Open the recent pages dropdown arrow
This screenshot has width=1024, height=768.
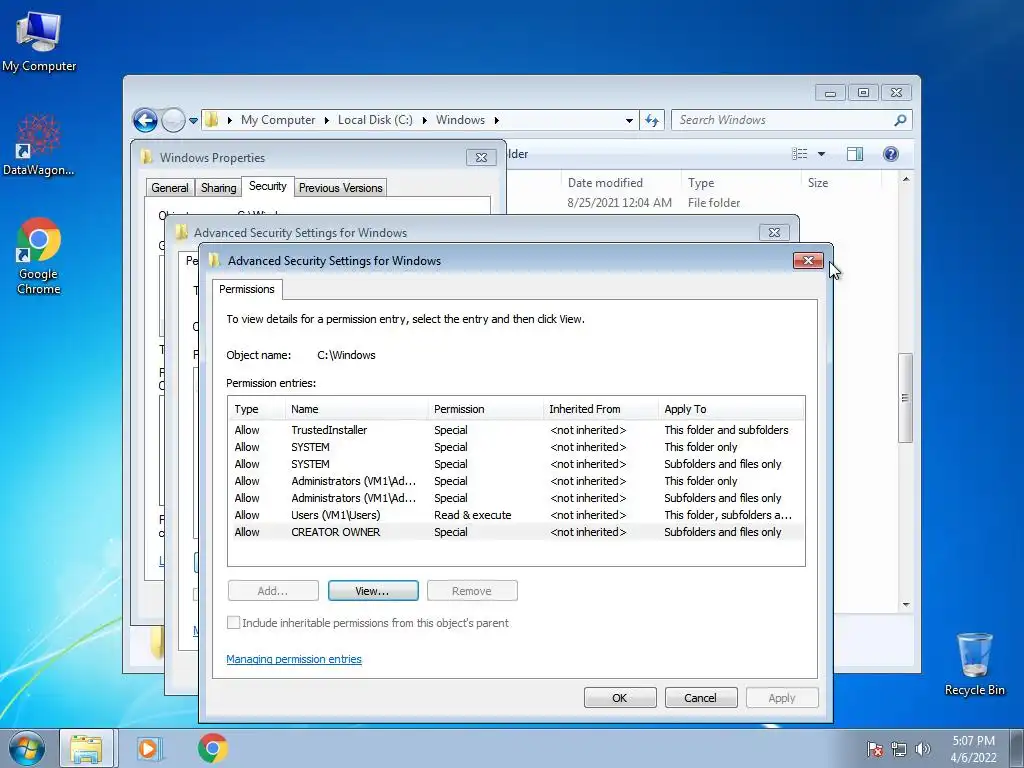tap(193, 121)
